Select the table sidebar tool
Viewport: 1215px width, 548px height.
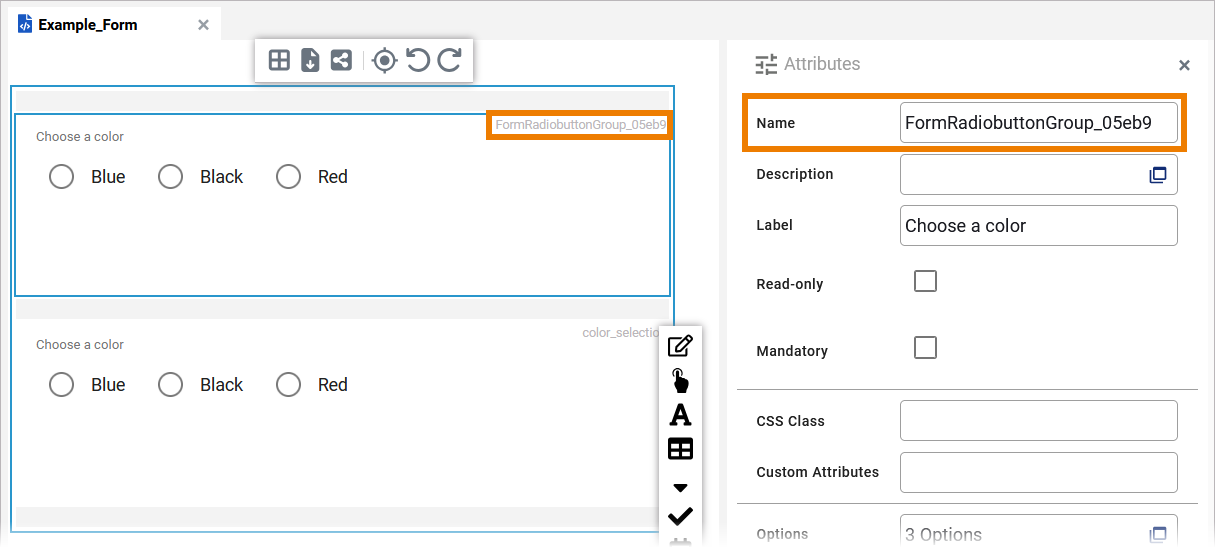[x=680, y=449]
